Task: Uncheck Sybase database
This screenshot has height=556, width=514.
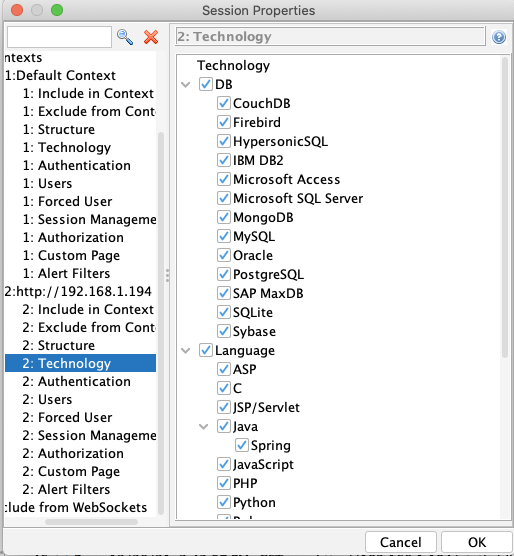Action: tap(224, 331)
